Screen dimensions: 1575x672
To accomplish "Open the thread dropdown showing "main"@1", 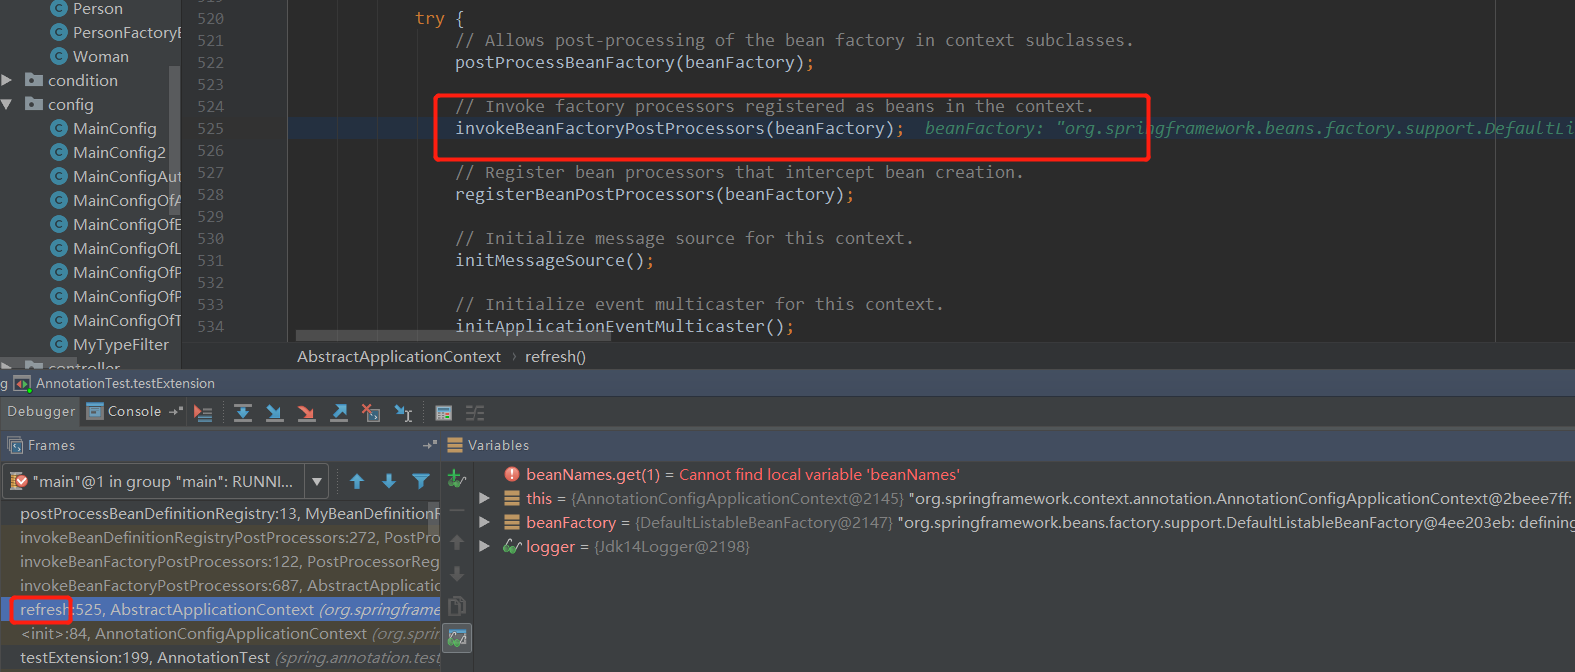I will click(317, 481).
